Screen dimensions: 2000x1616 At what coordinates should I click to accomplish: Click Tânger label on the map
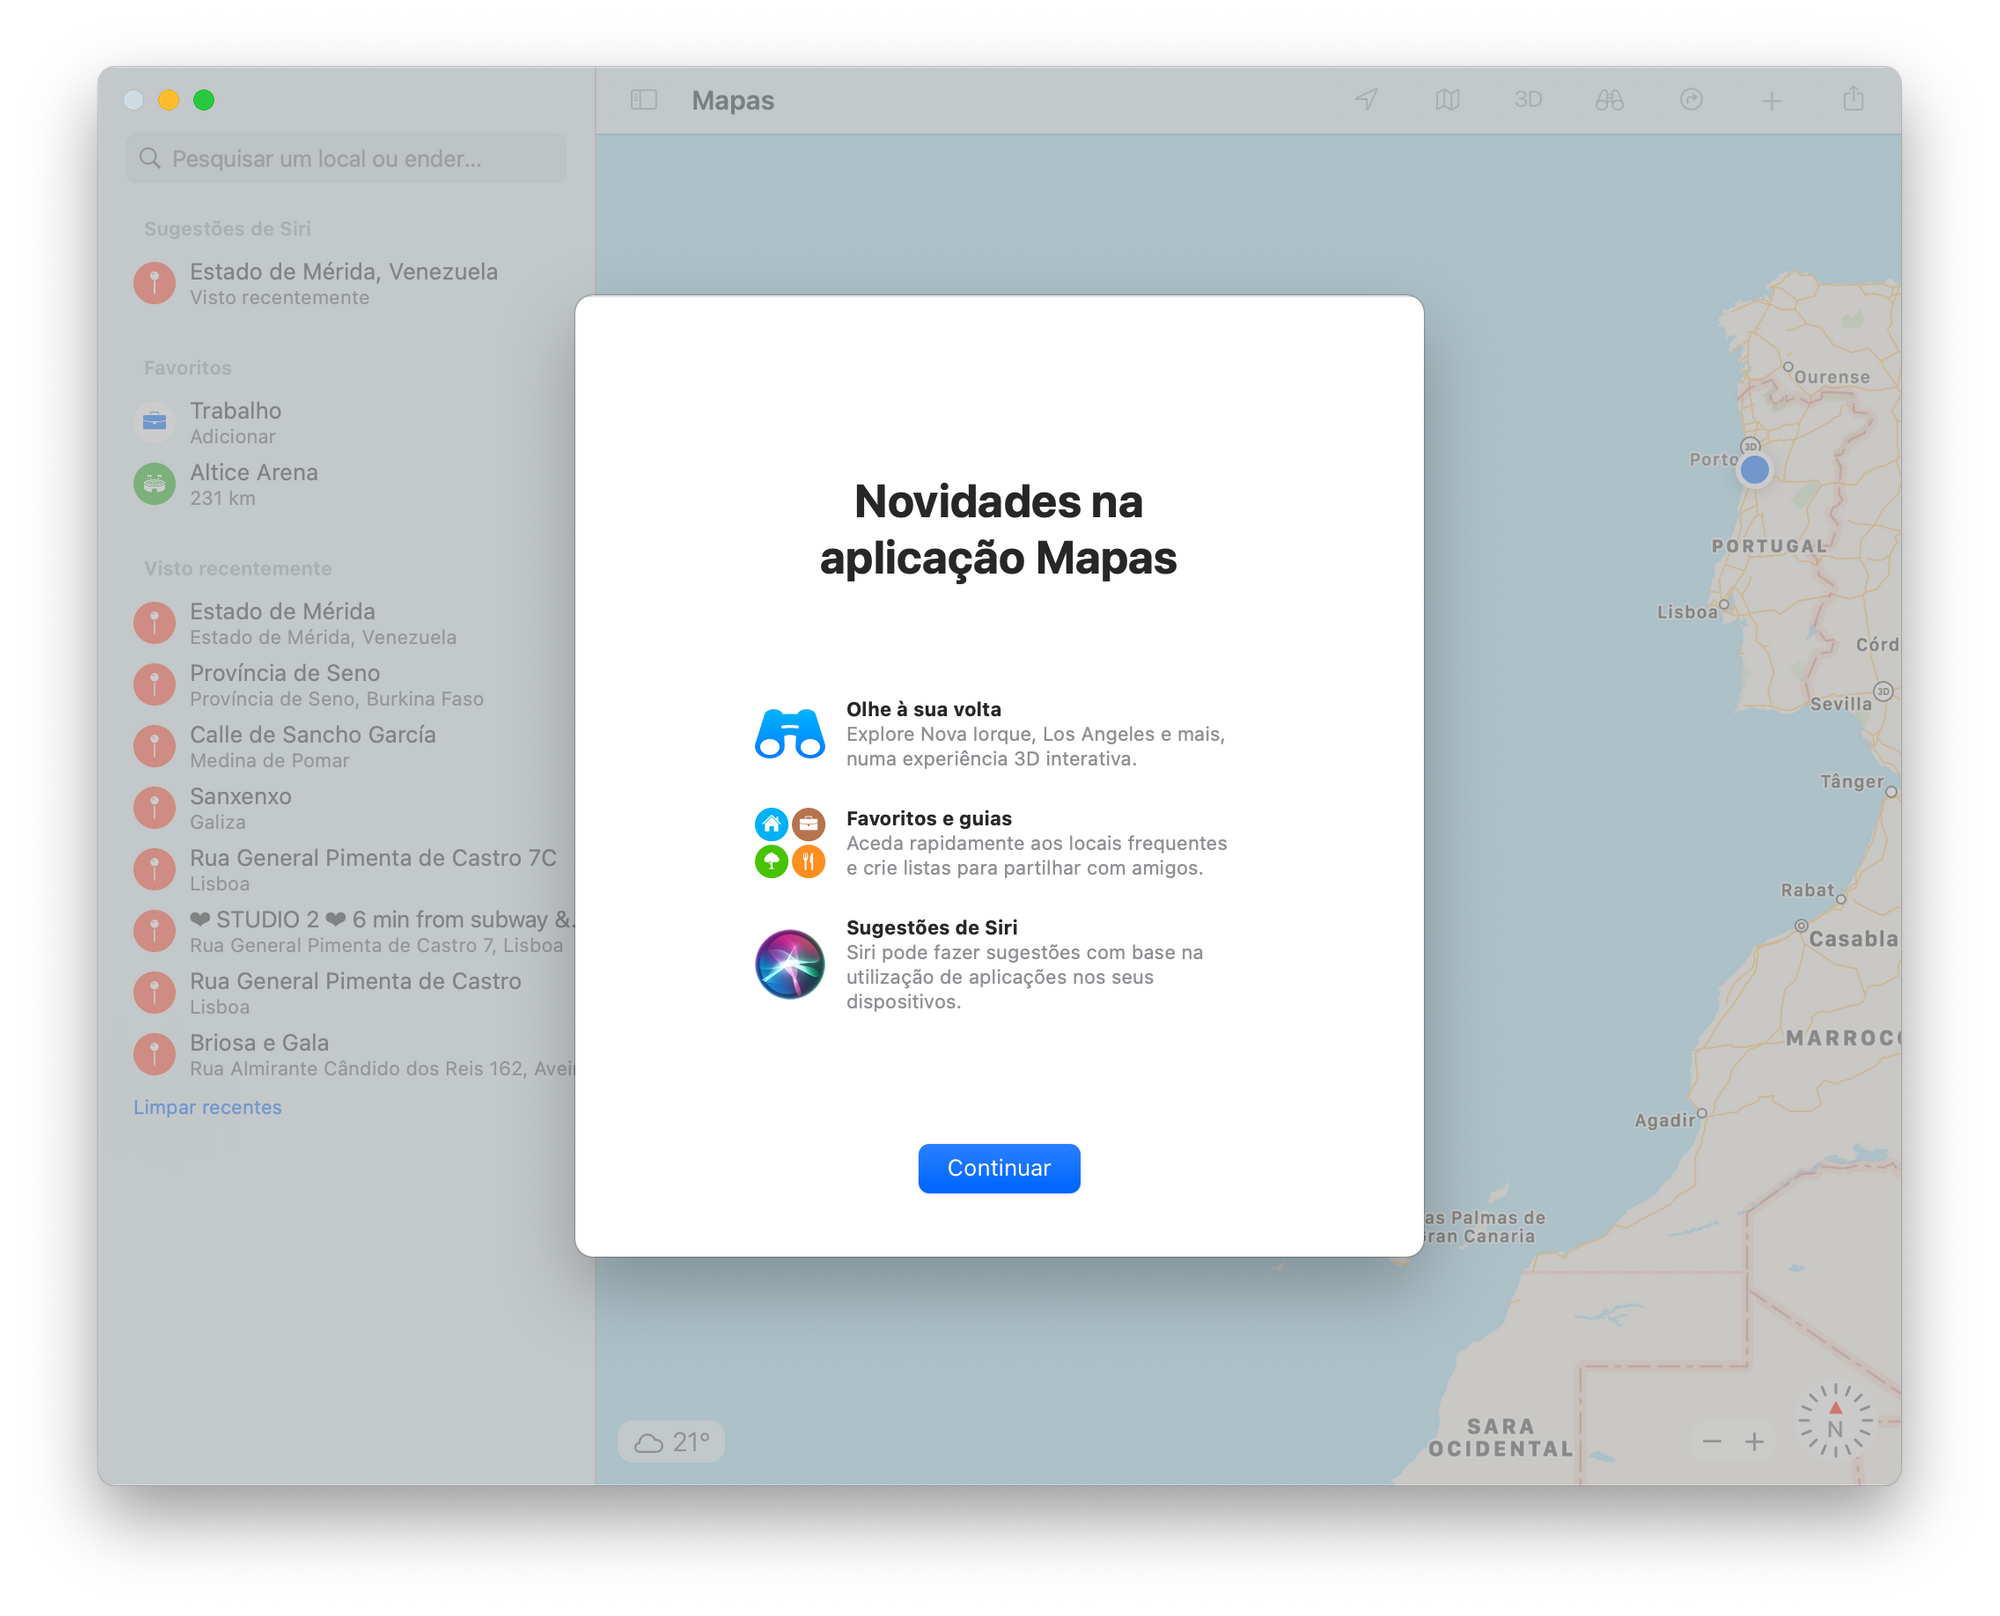tap(1852, 782)
